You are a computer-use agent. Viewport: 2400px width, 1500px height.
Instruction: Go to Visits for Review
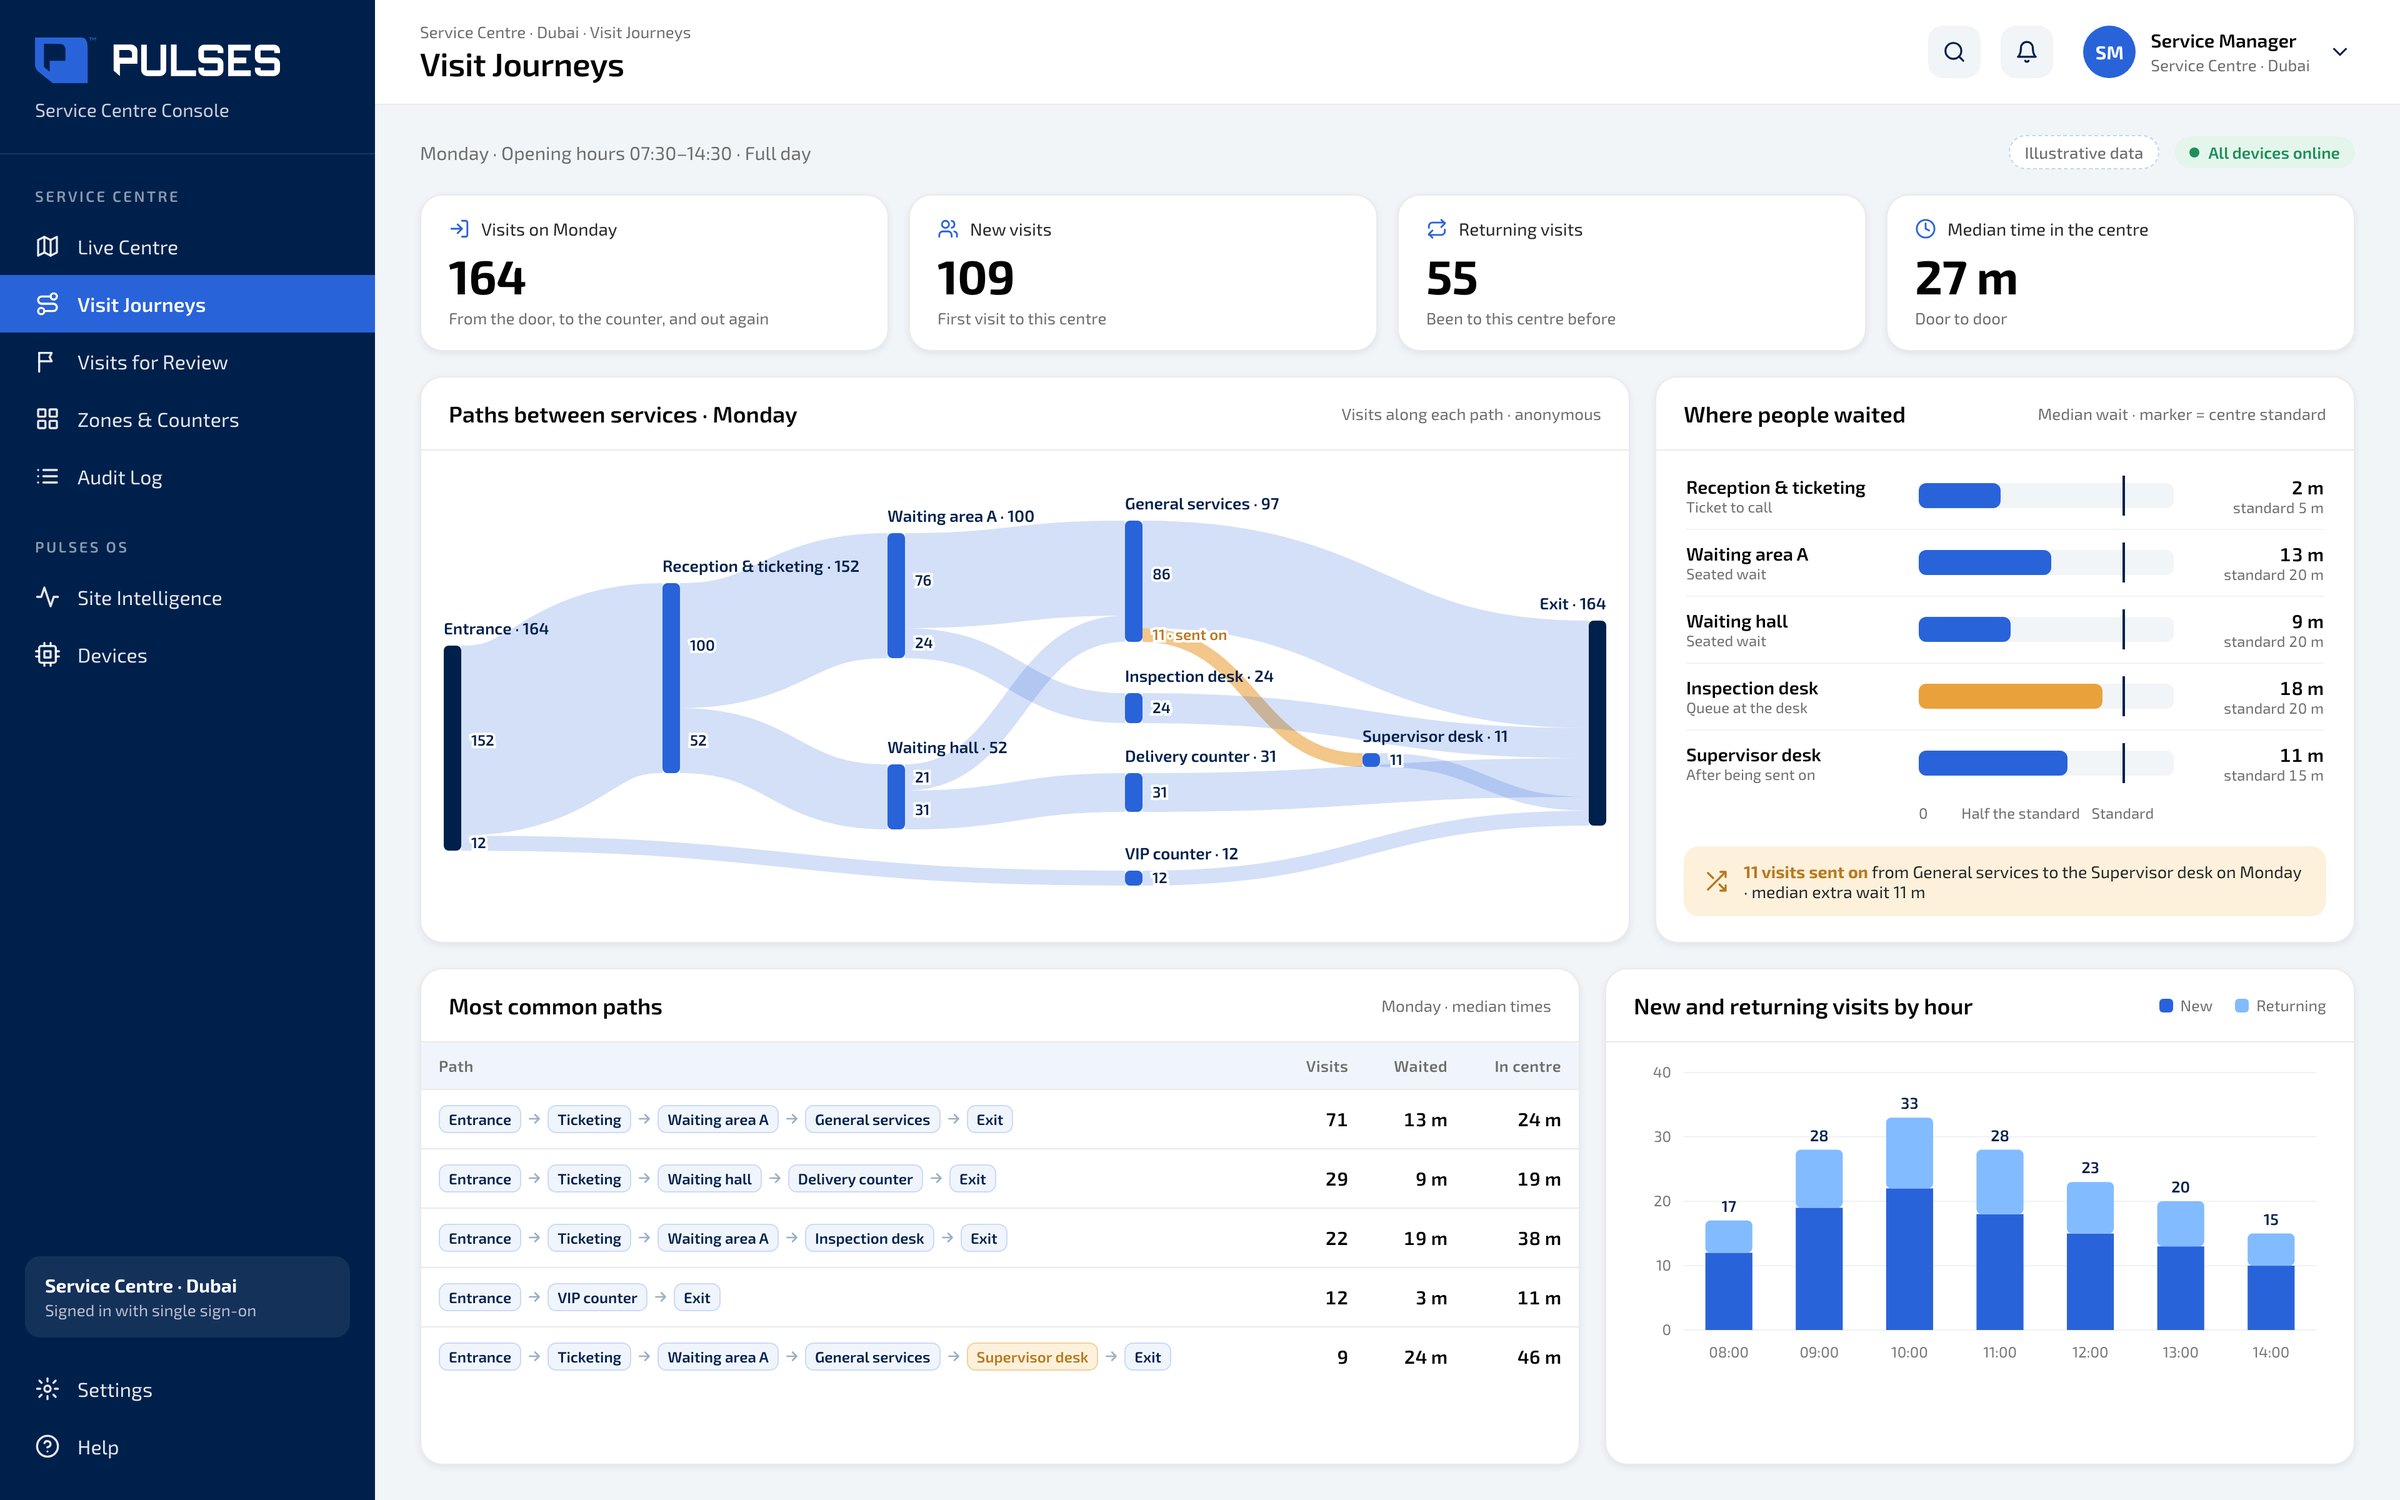pyautogui.click(x=187, y=362)
